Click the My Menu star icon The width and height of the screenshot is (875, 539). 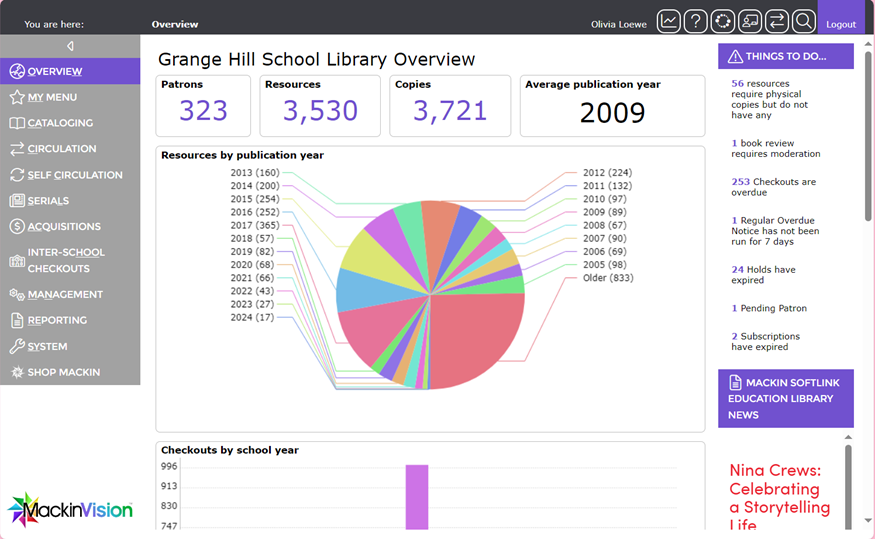click(x=17, y=97)
